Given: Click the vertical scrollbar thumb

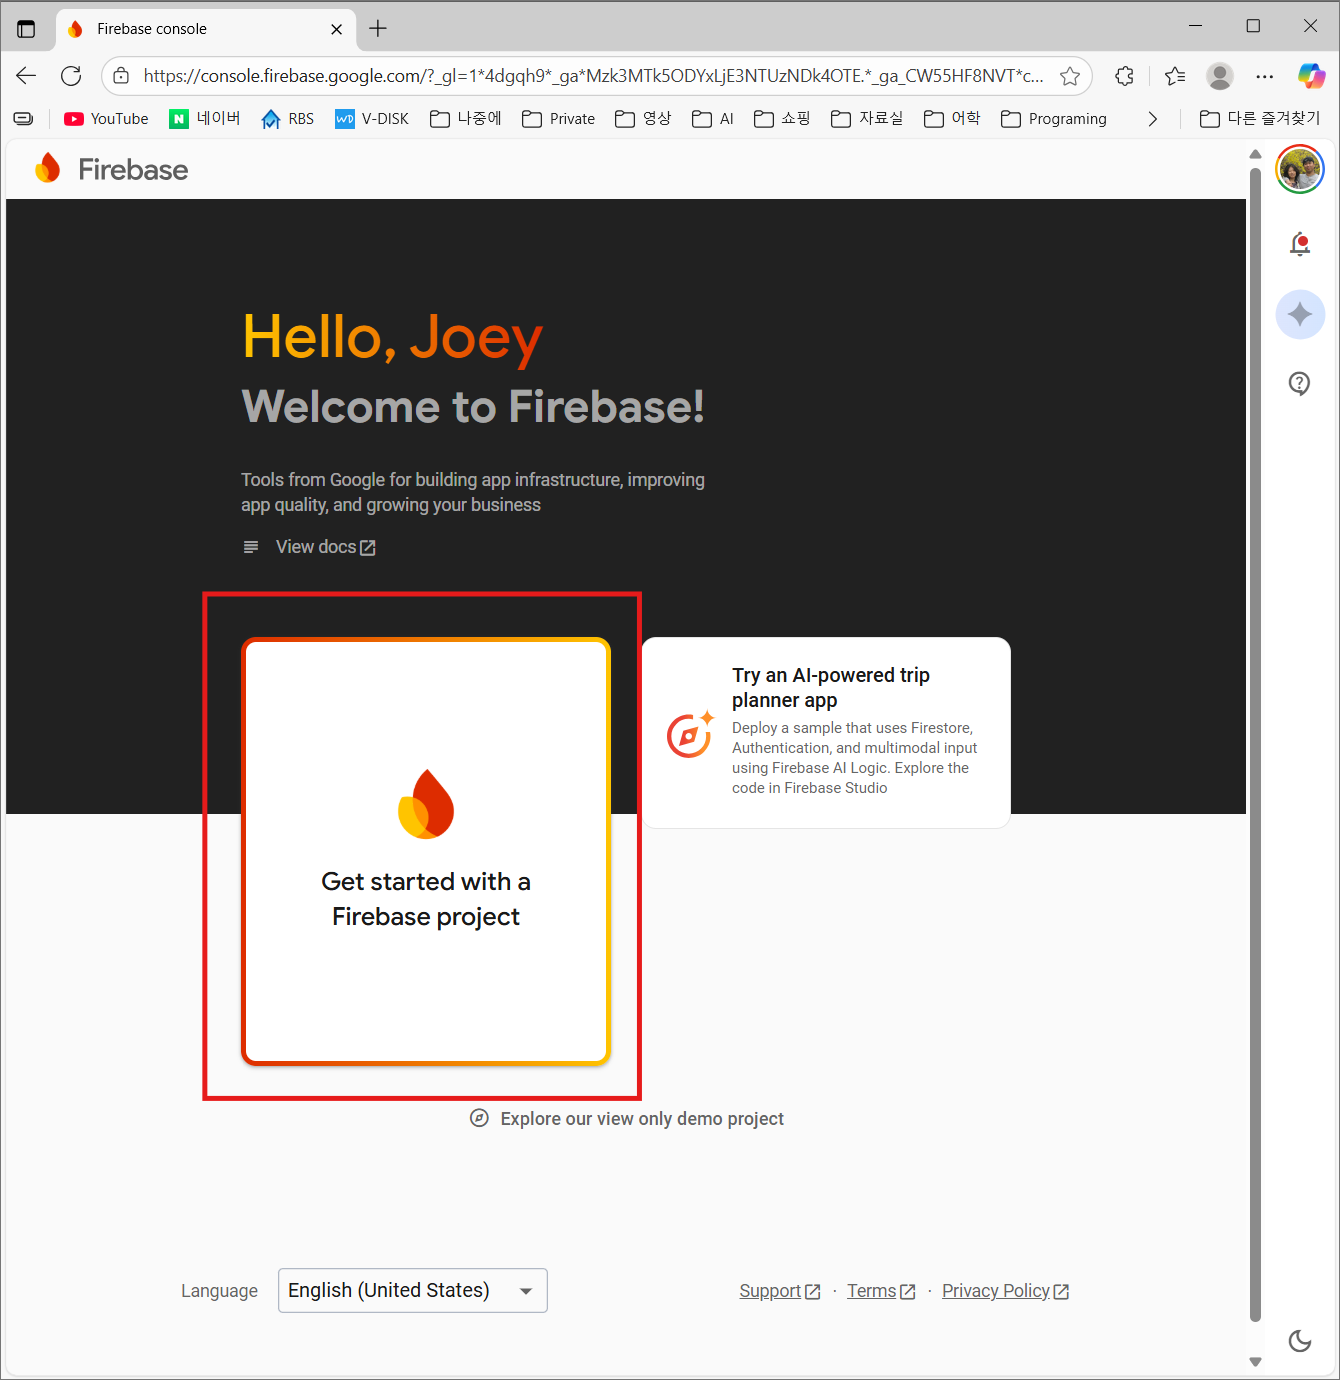Looking at the screenshot, I should (x=1255, y=745).
